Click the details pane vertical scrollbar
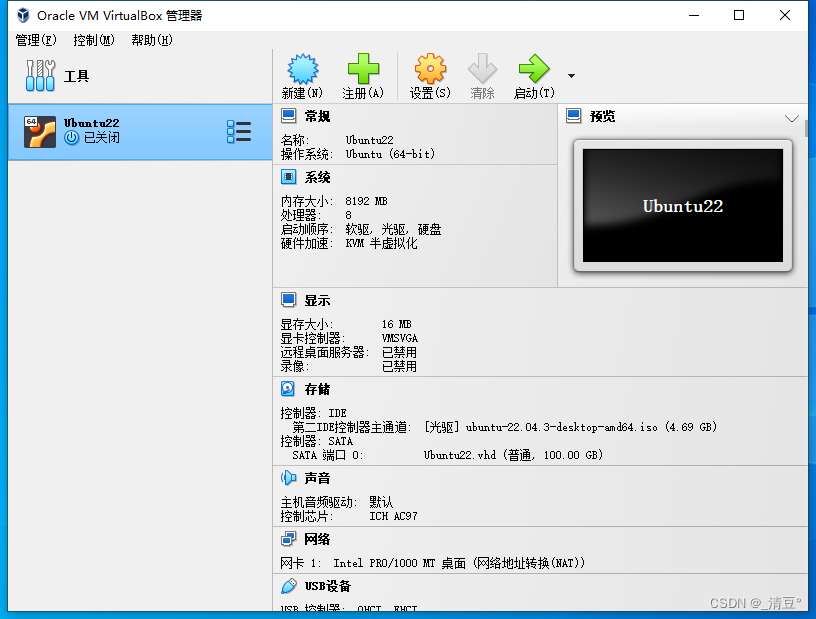 coord(807,129)
